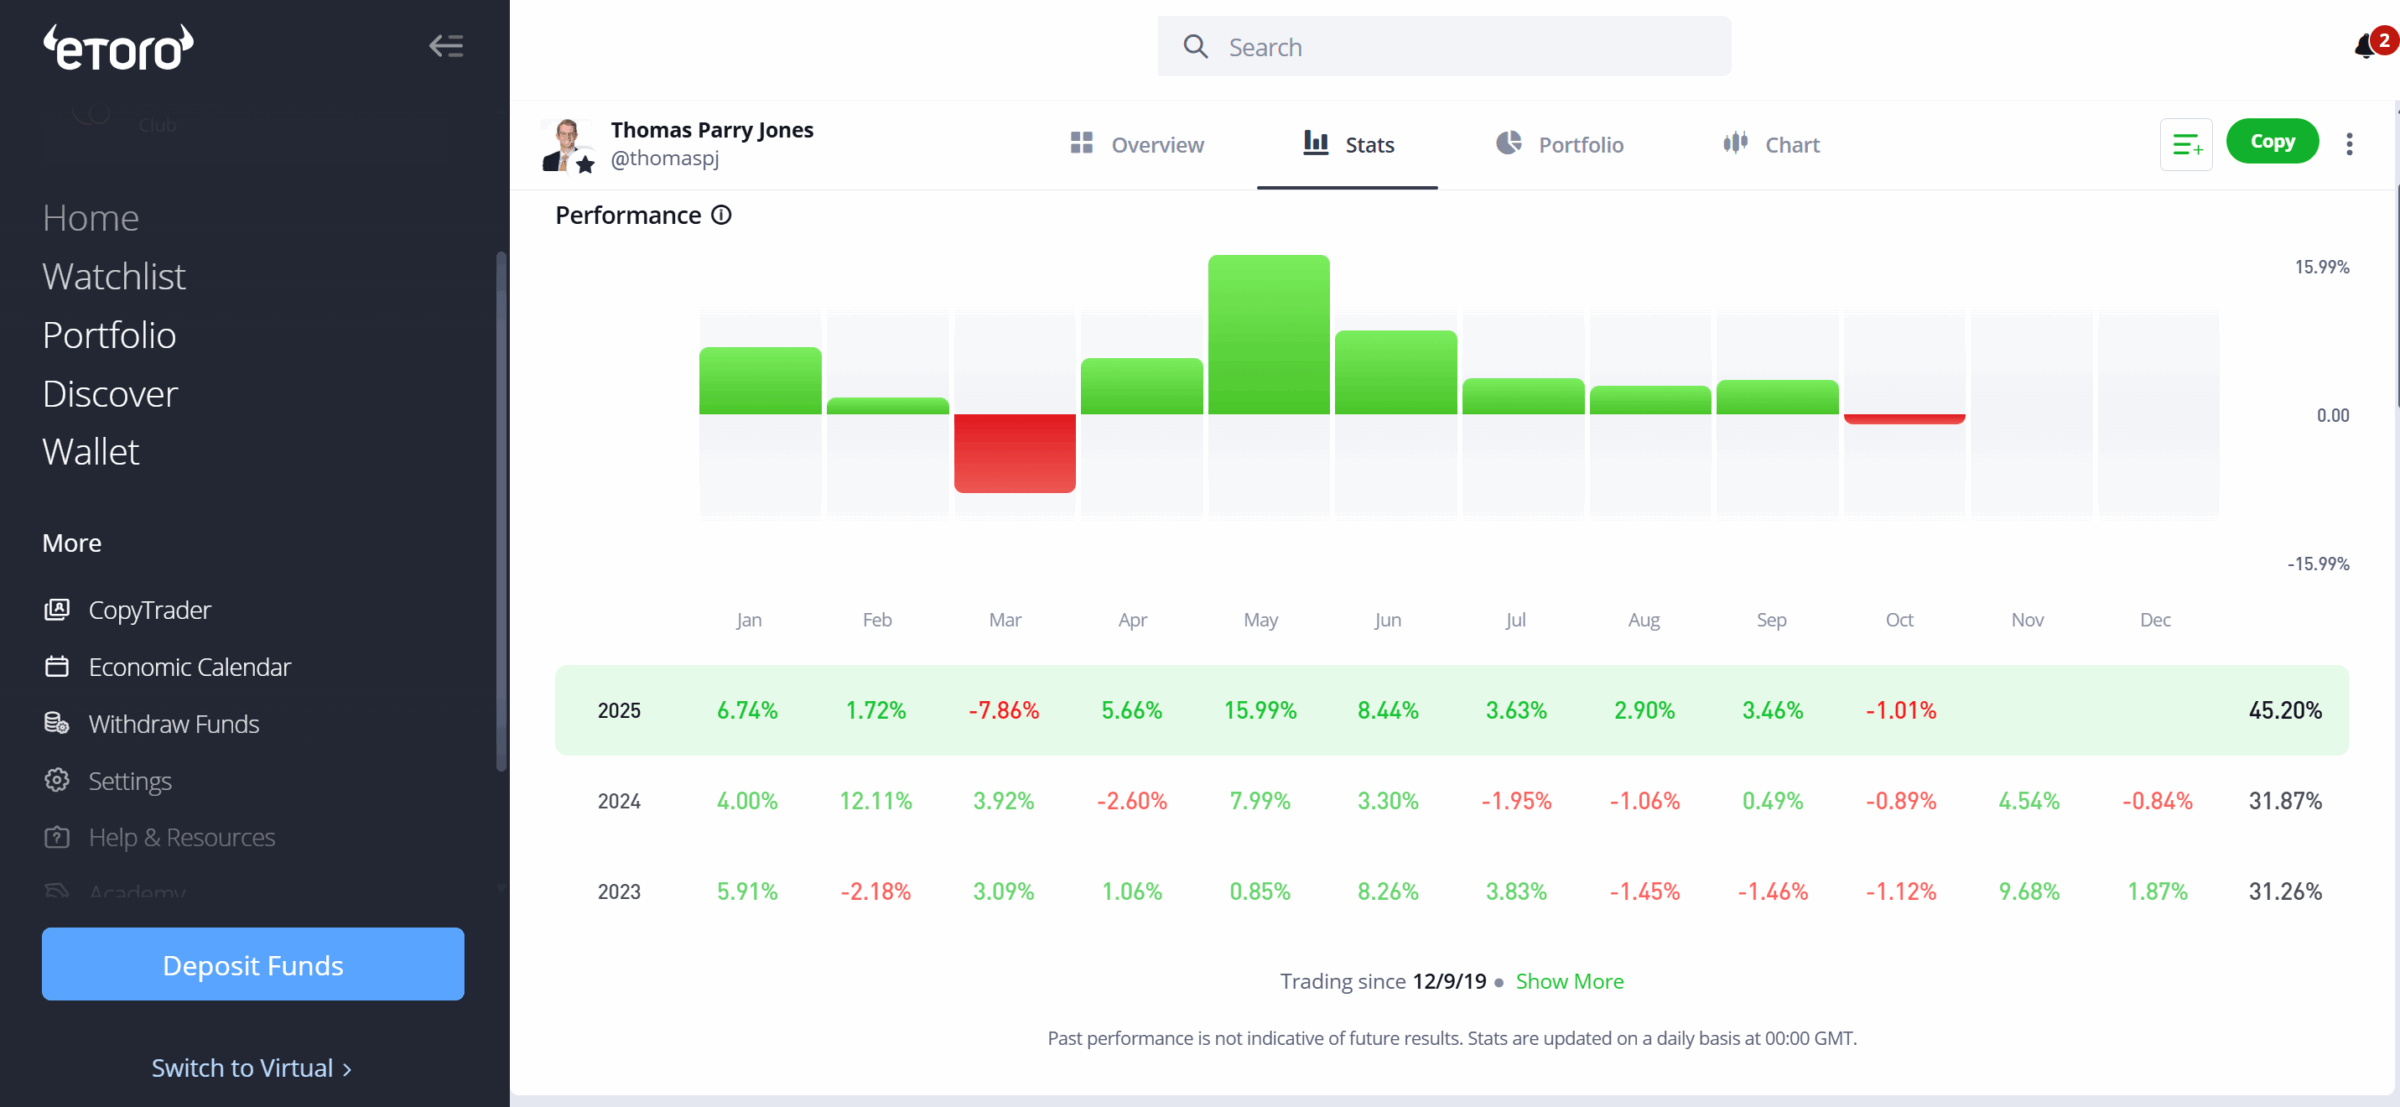Click the Performance info icon

[x=721, y=215]
